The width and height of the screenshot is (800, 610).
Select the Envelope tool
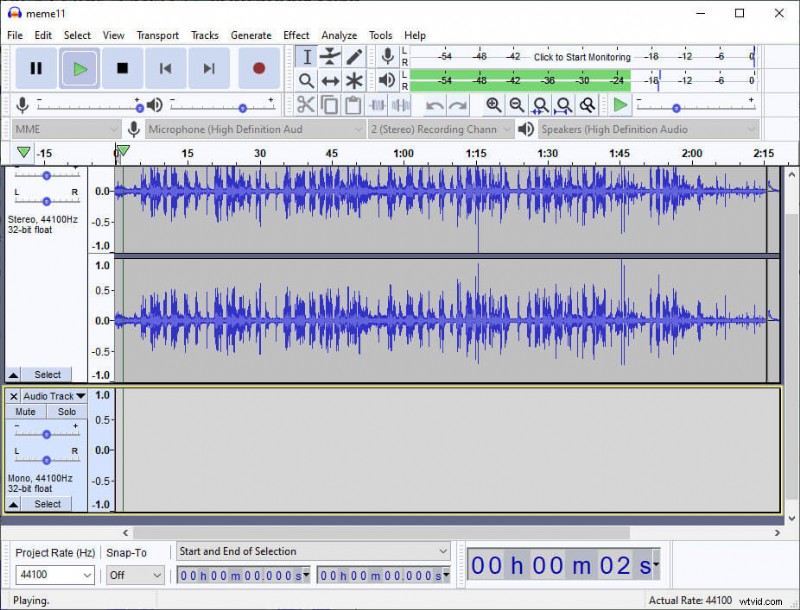click(x=328, y=57)
